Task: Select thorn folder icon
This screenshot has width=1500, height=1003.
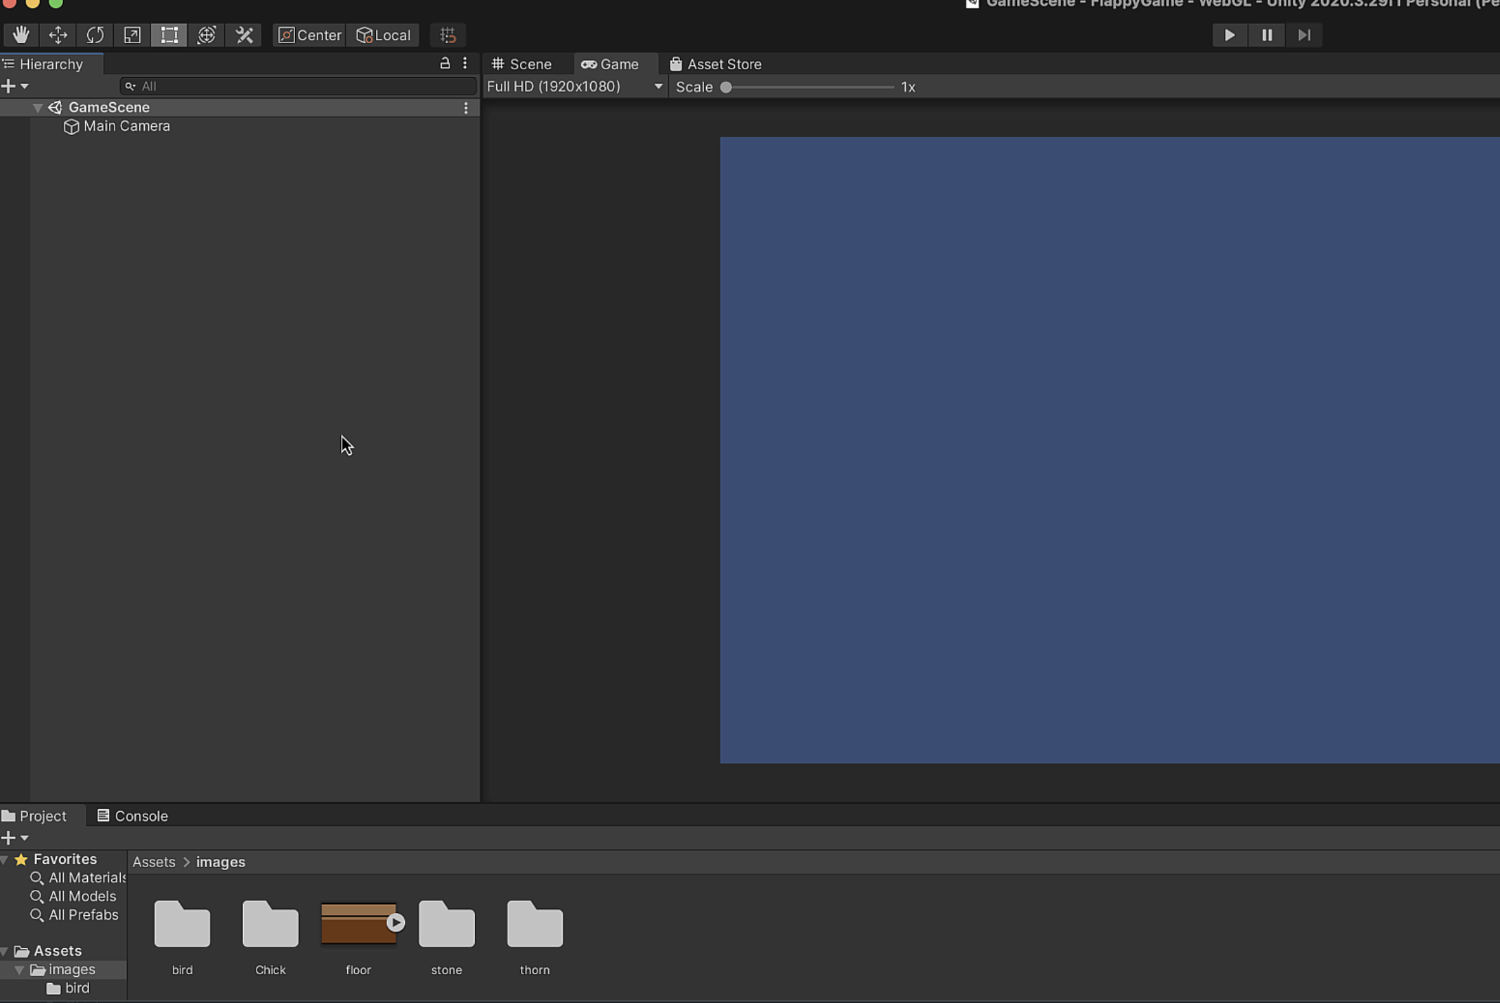Action: click(535, 924)
